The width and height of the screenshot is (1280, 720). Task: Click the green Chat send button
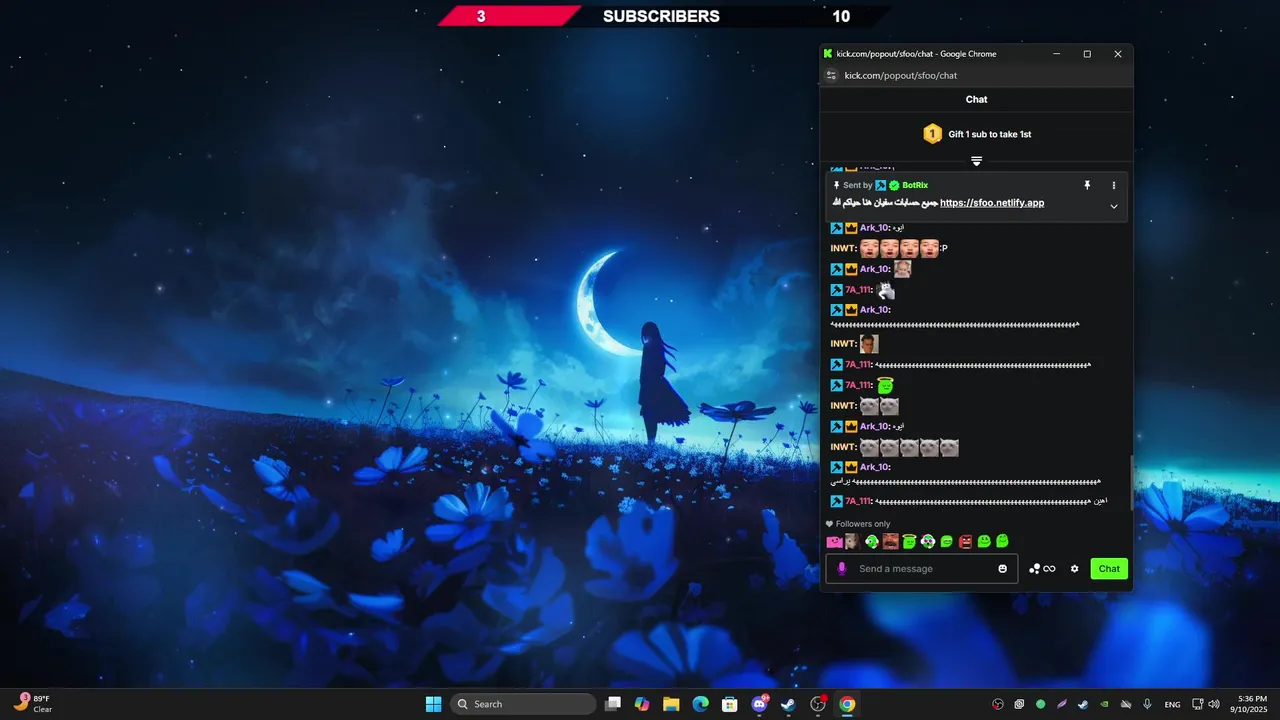pos(1109,568)
